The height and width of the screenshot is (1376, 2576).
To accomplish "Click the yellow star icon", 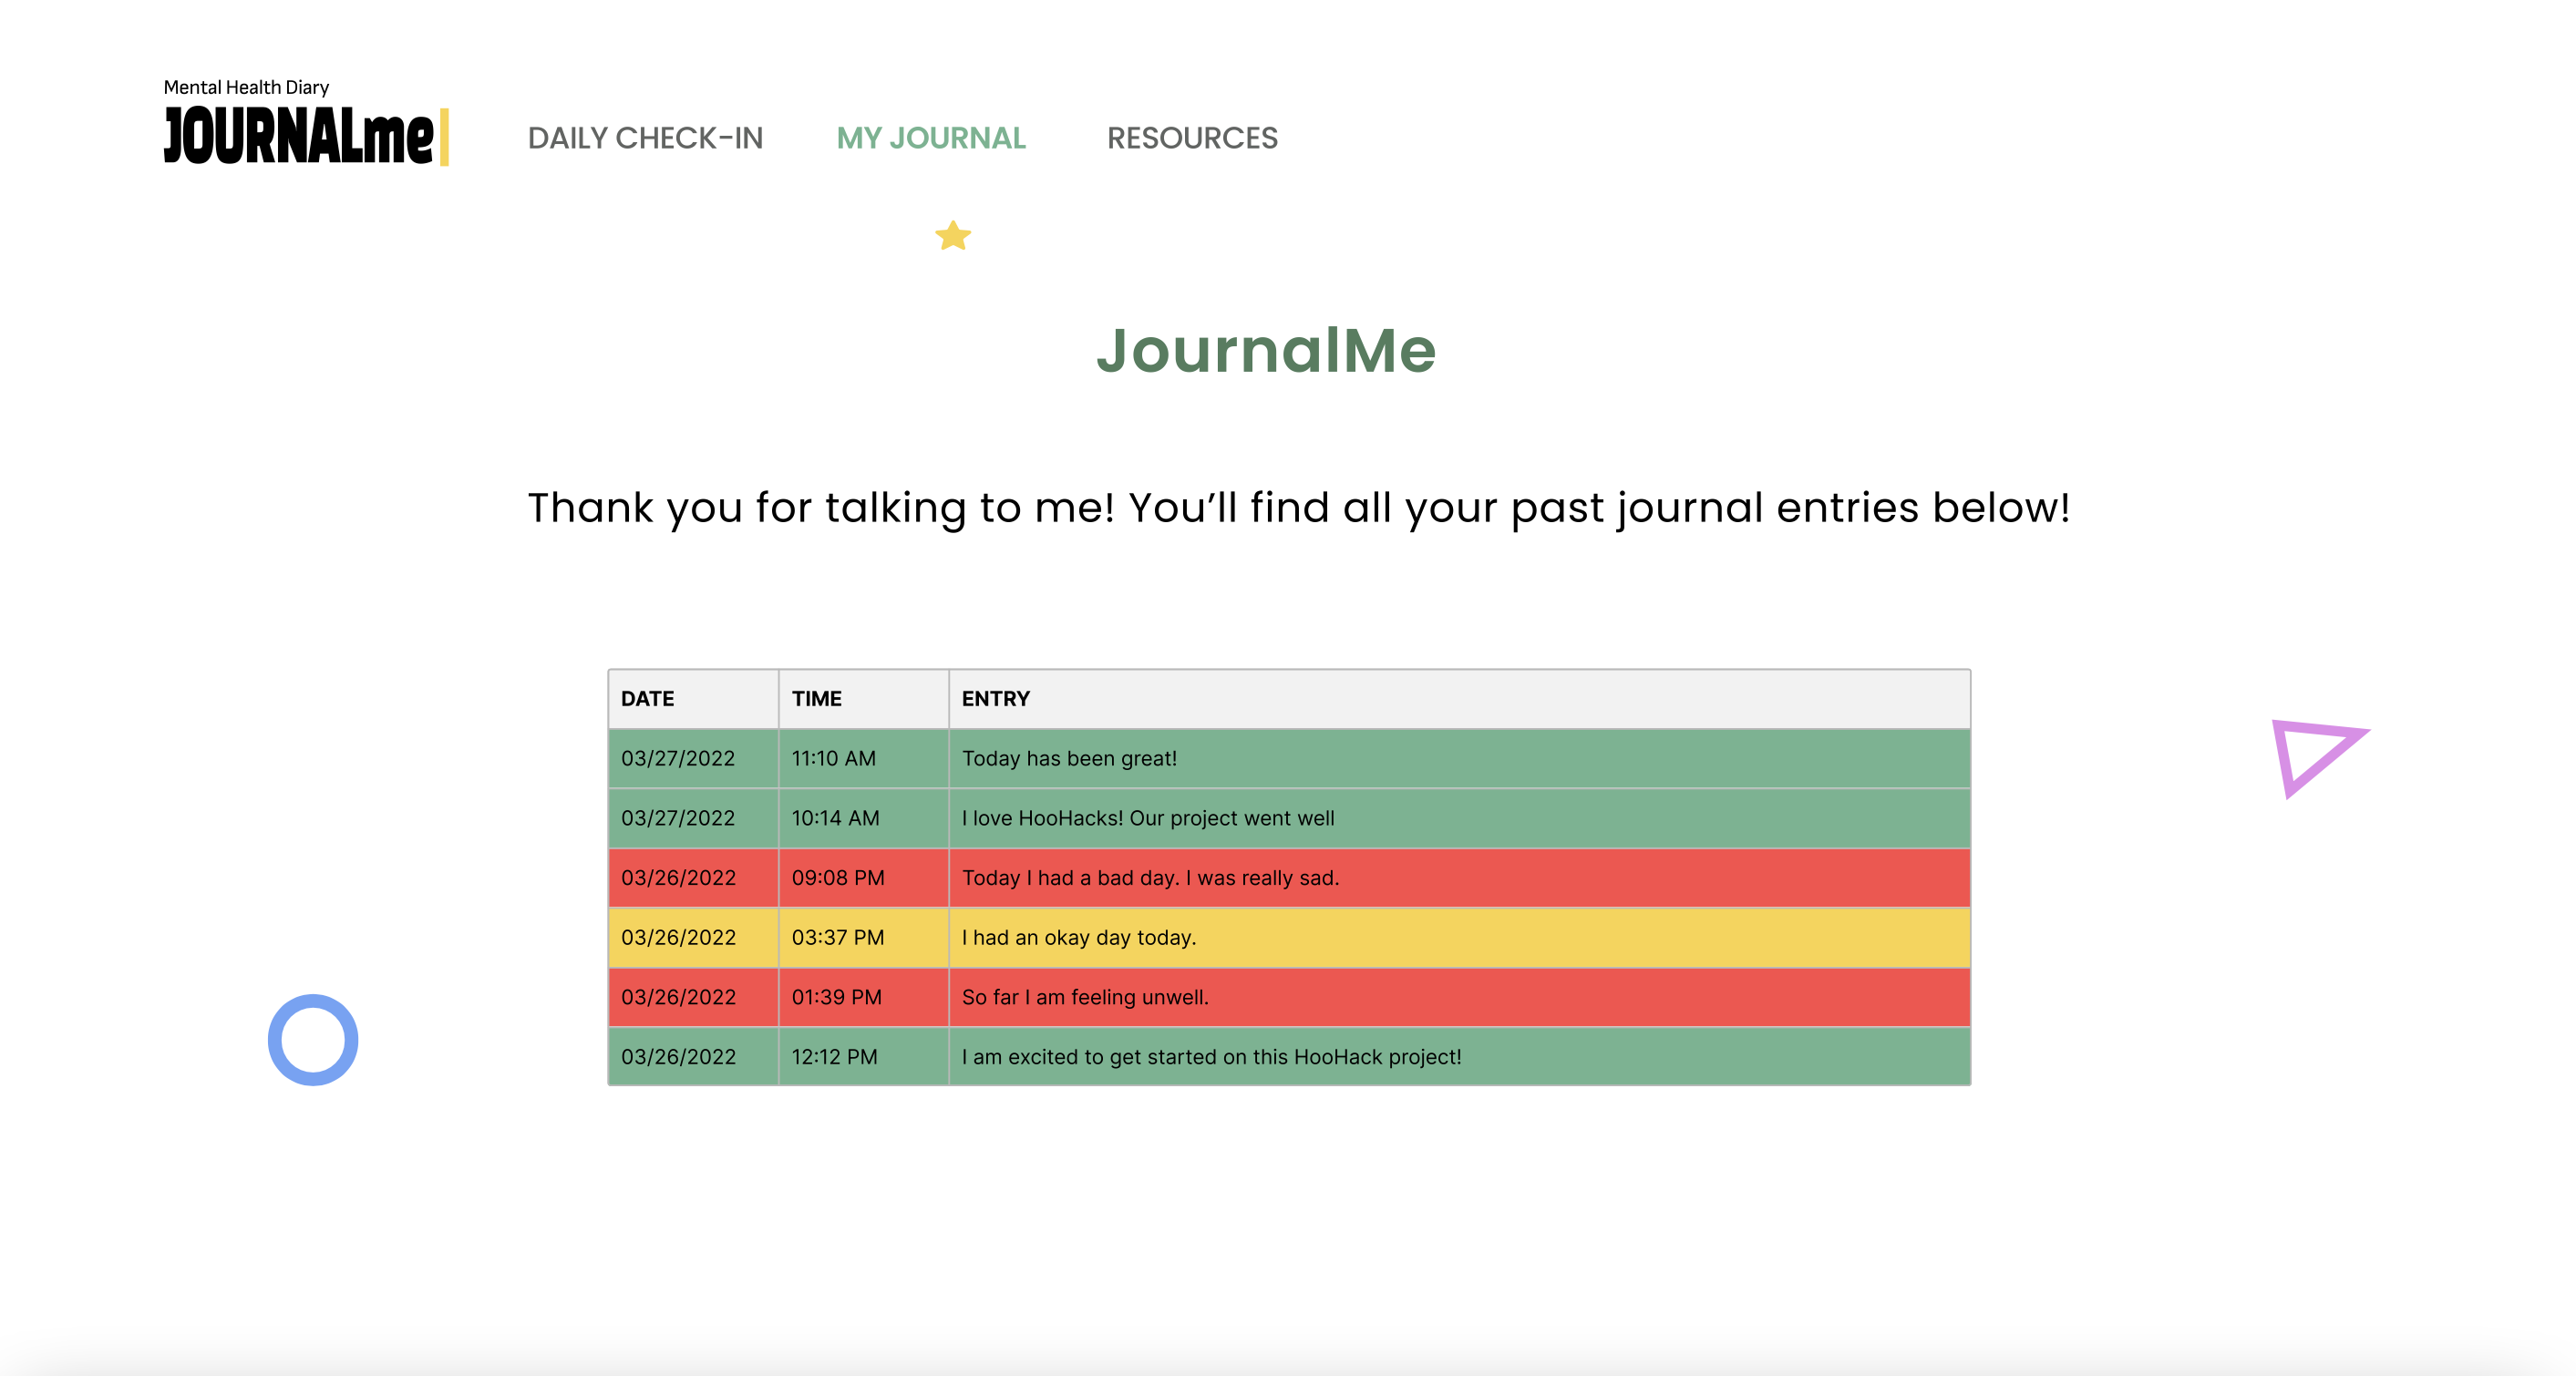I will tap(953, 236).
